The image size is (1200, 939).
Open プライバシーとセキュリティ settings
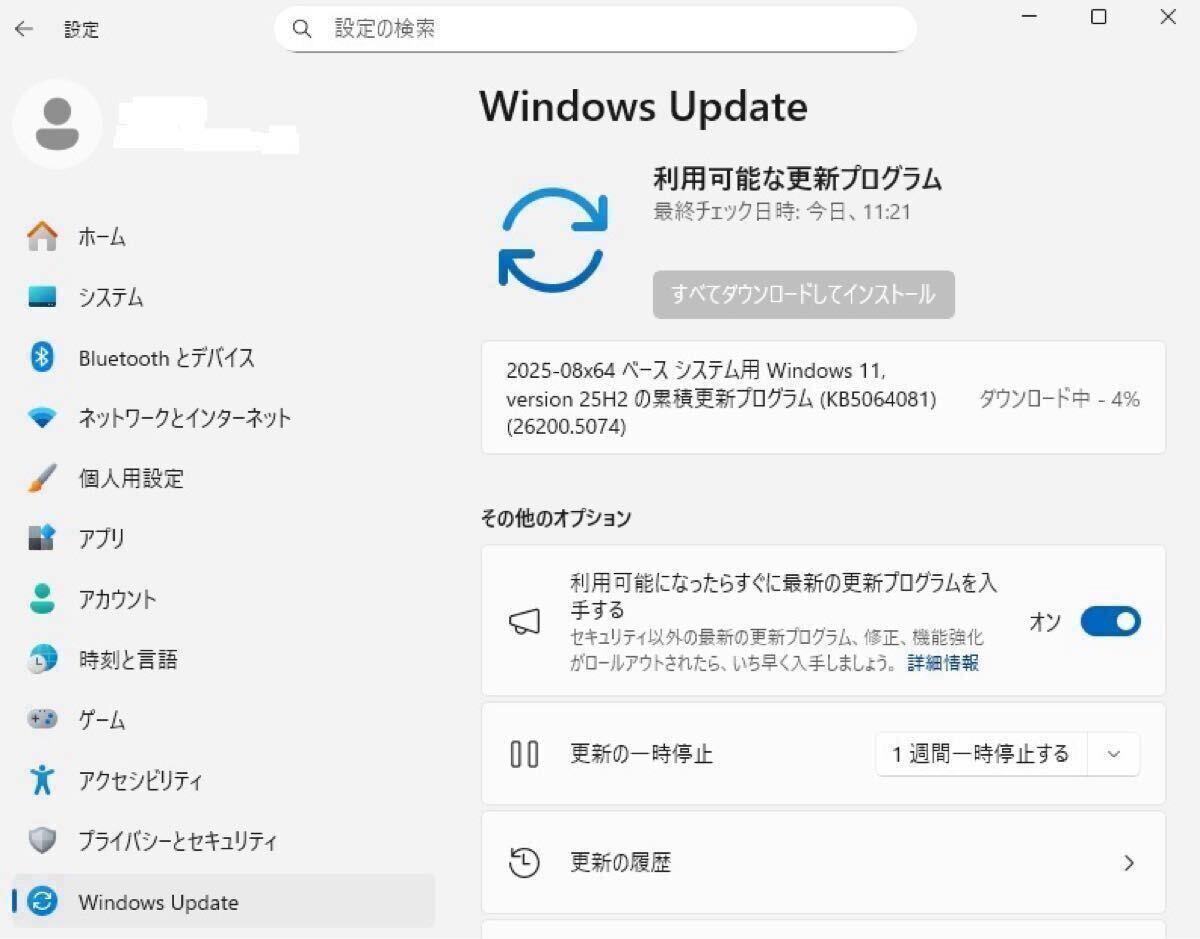(224, 840)
